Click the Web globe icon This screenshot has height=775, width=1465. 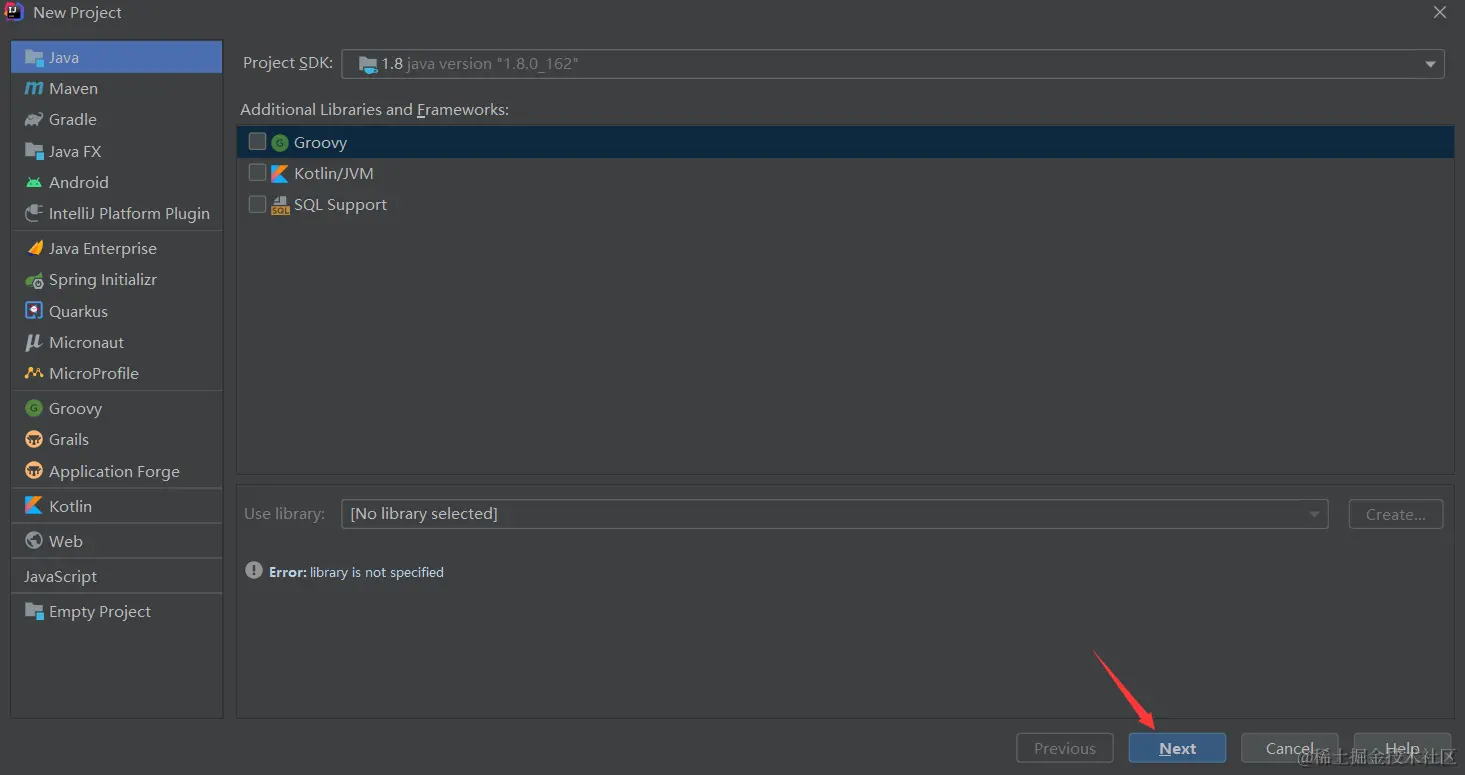coord(34,541)
